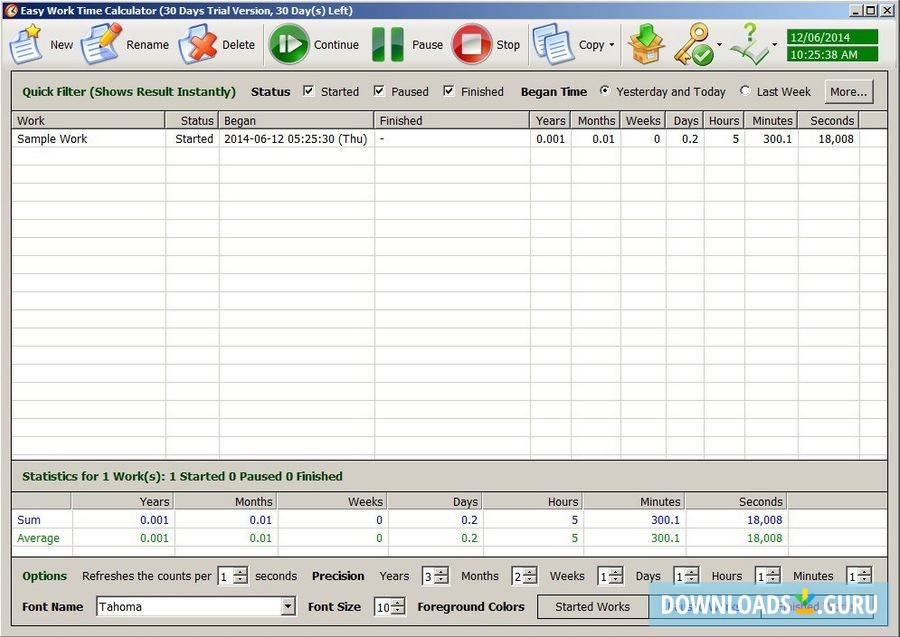Screen dimensions: 900x637
Task: Click the Sum row label in statistics
Action: coord(29,520)
